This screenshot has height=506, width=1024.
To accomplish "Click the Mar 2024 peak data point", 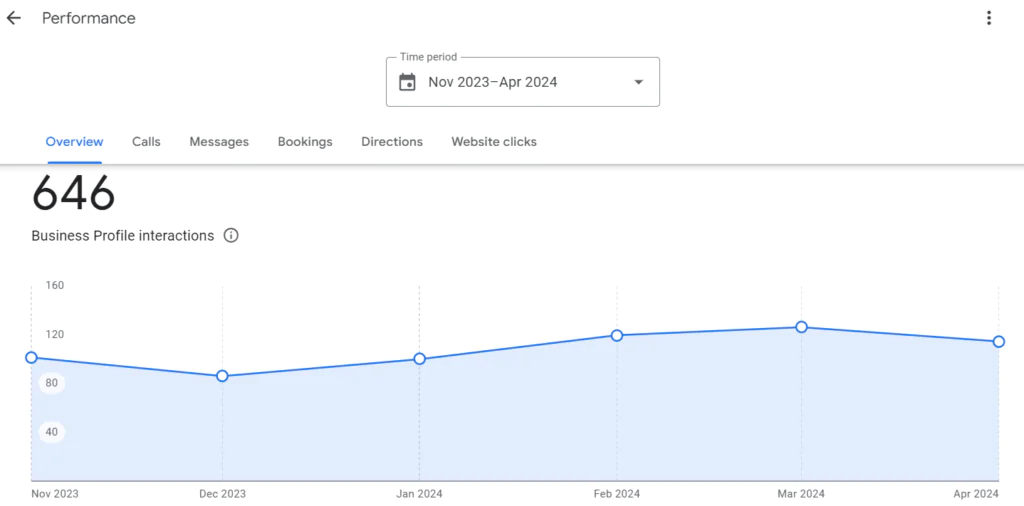I will pyautogui.click(x=801, y=327).
